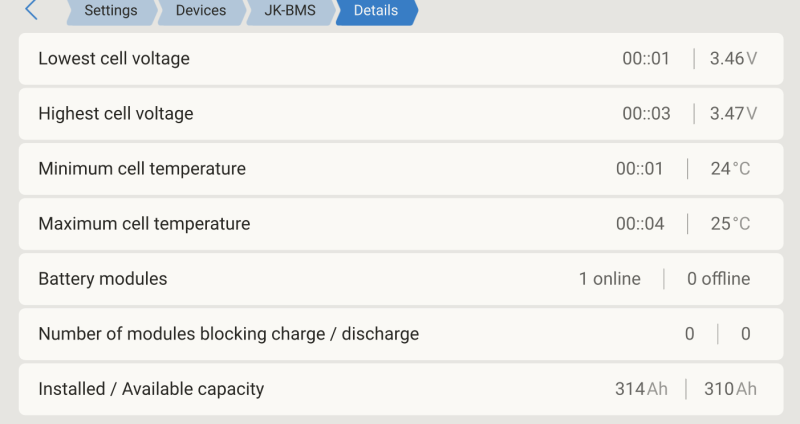This screenshot has height=424, width=800.
Task: Click the back arrow icon
Action: pyautogui.click(x=31, y=11)
